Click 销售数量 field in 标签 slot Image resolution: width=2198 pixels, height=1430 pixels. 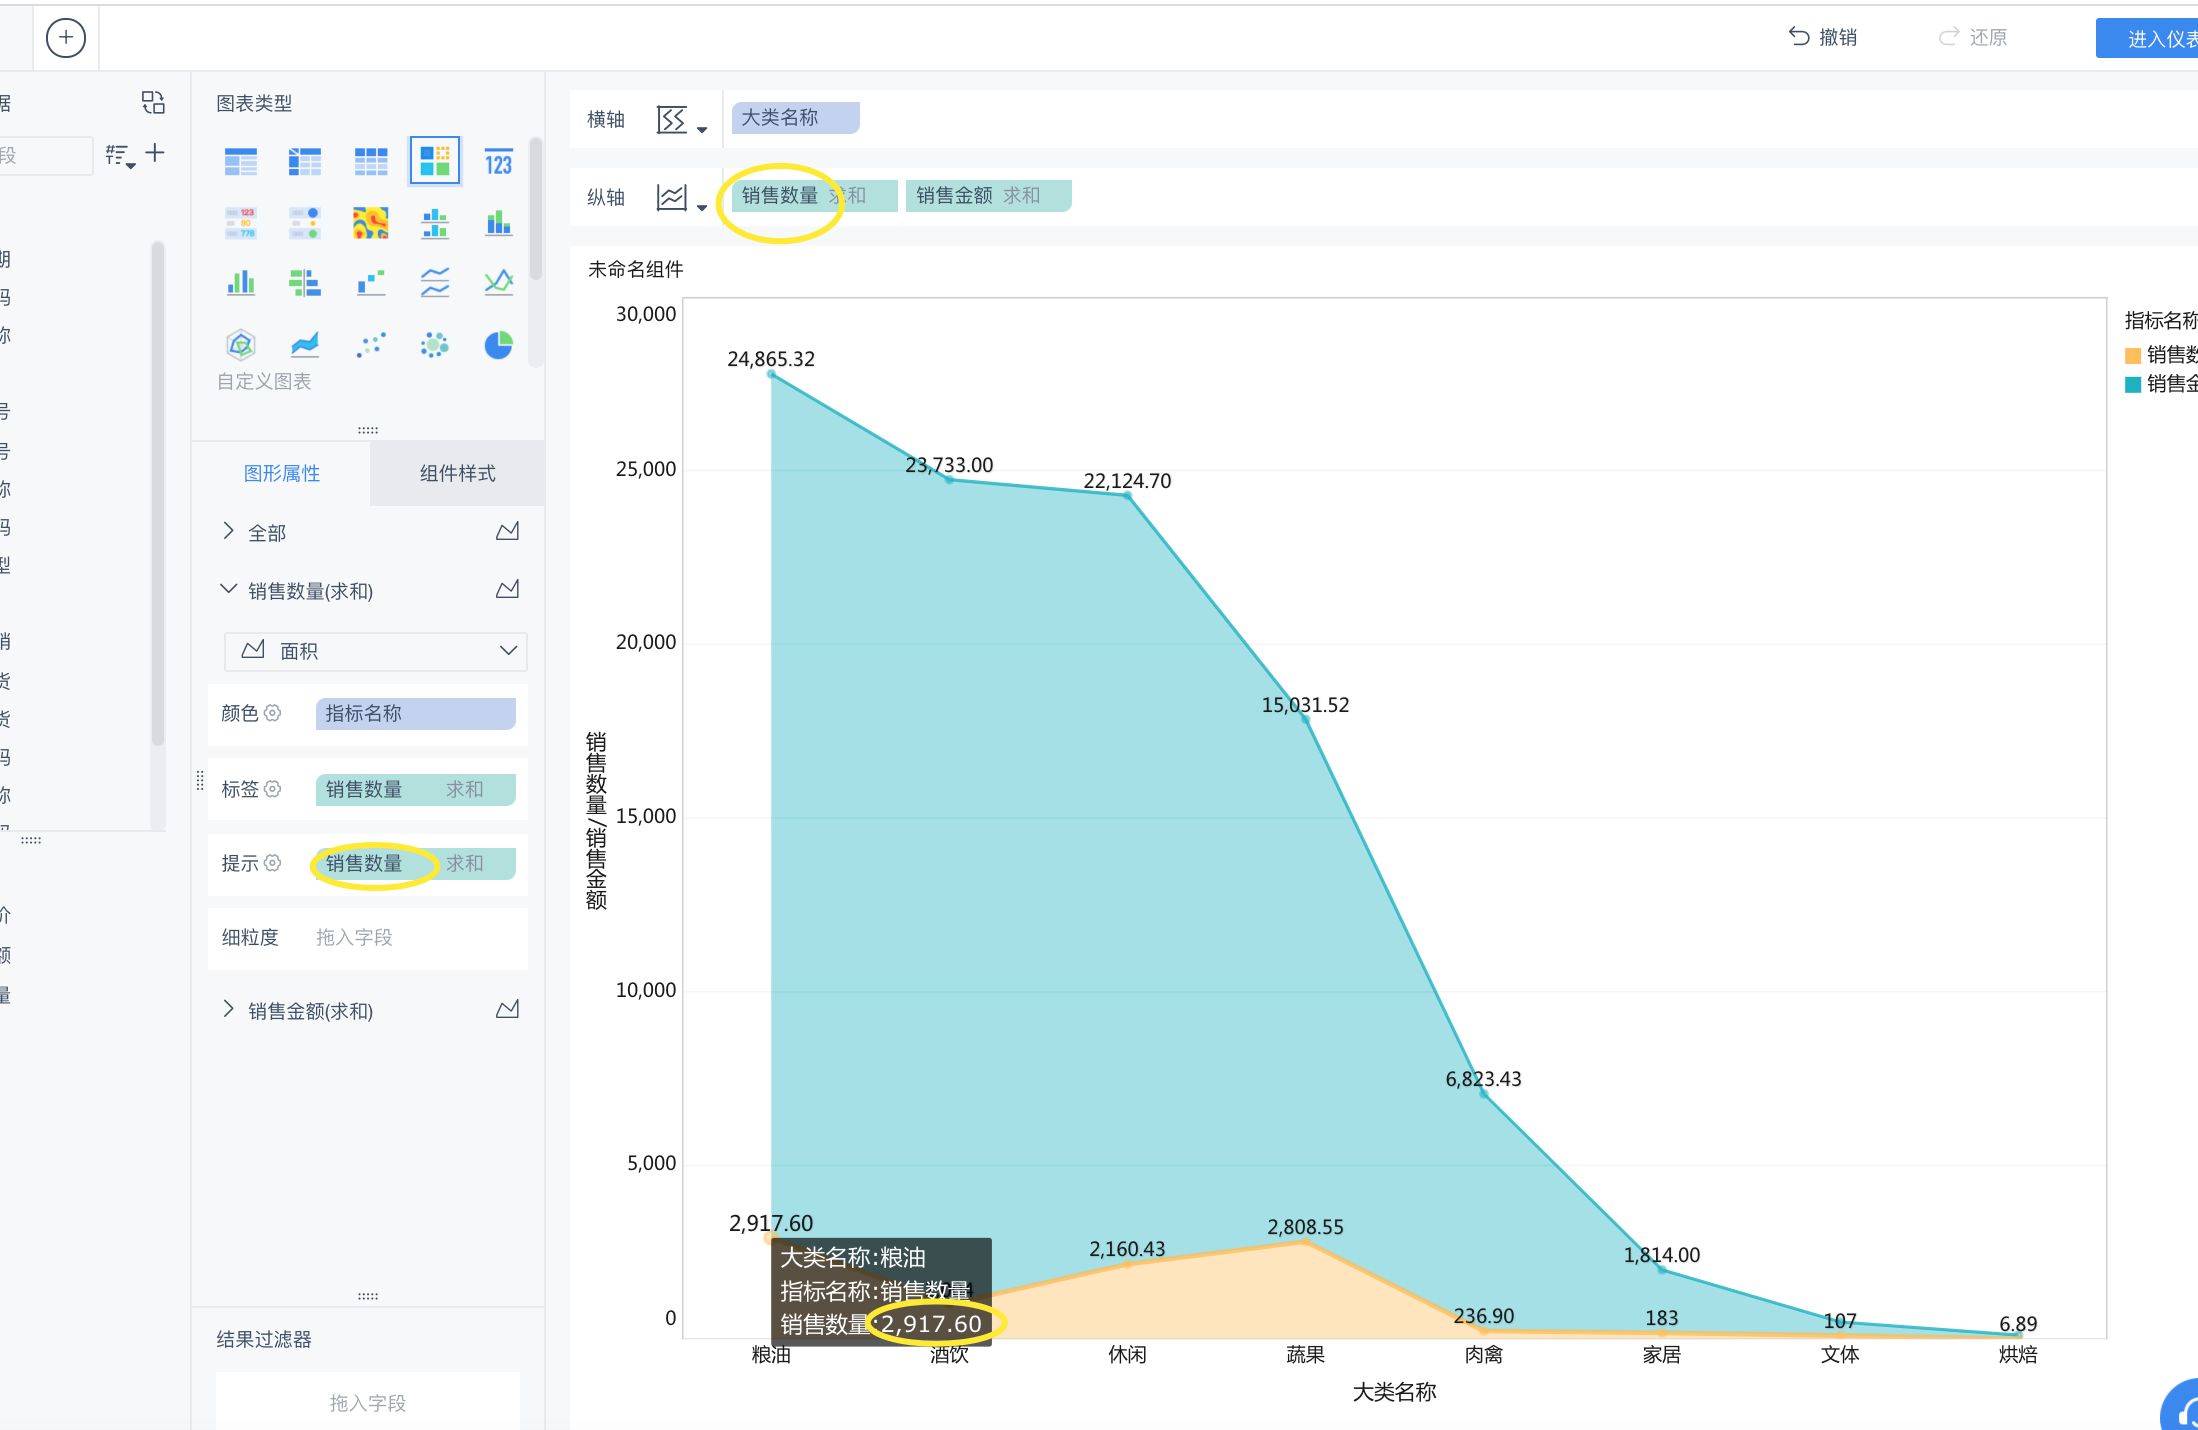coord(415,789)
